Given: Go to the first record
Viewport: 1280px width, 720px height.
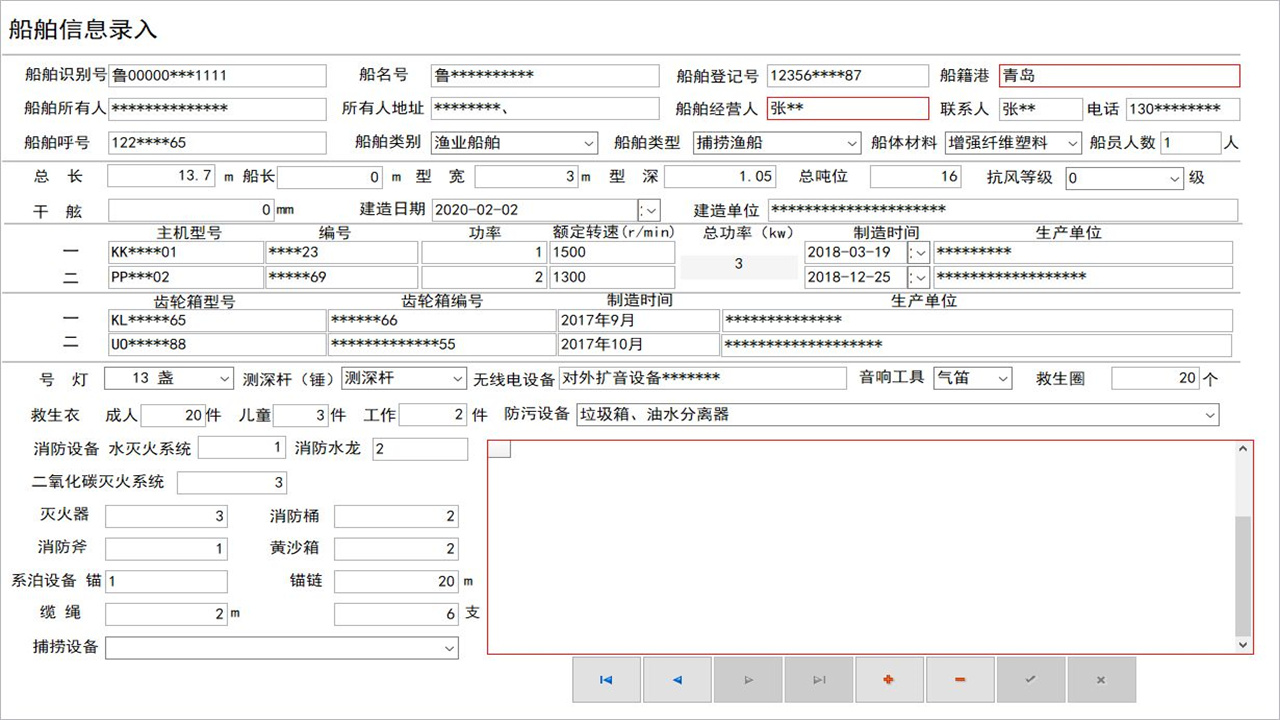Looking at the screenshot, I should (x=606, y=680).
